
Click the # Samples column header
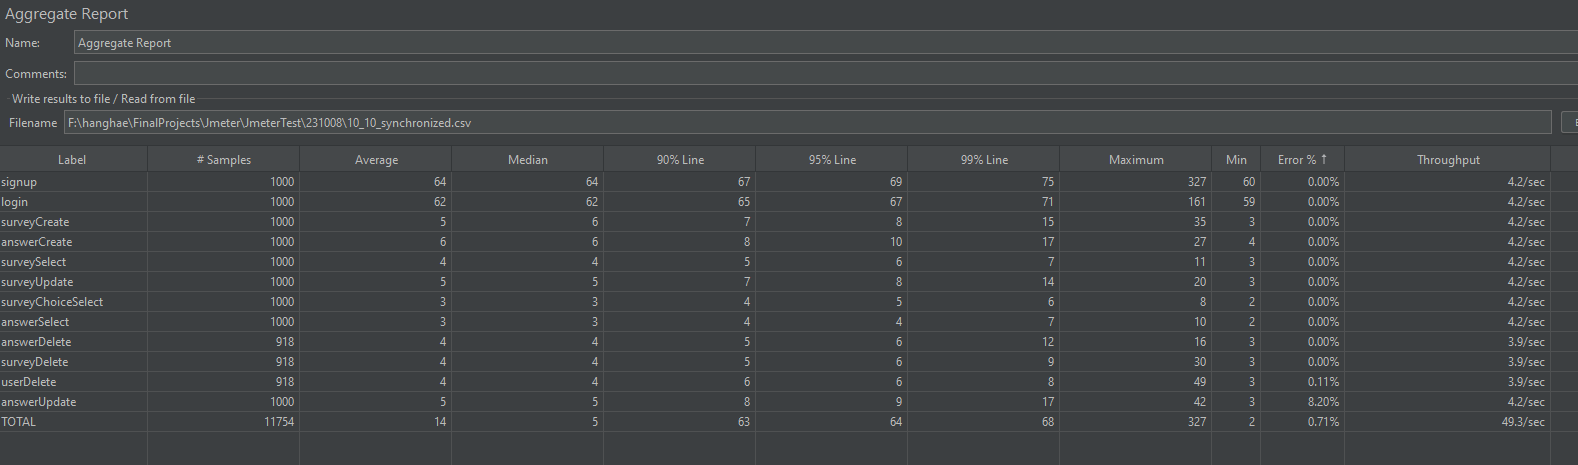(x=223, y=159)
